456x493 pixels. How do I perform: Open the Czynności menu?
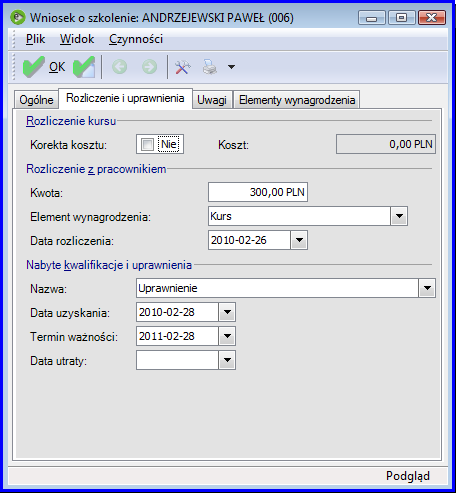click(x=136, y=39)
